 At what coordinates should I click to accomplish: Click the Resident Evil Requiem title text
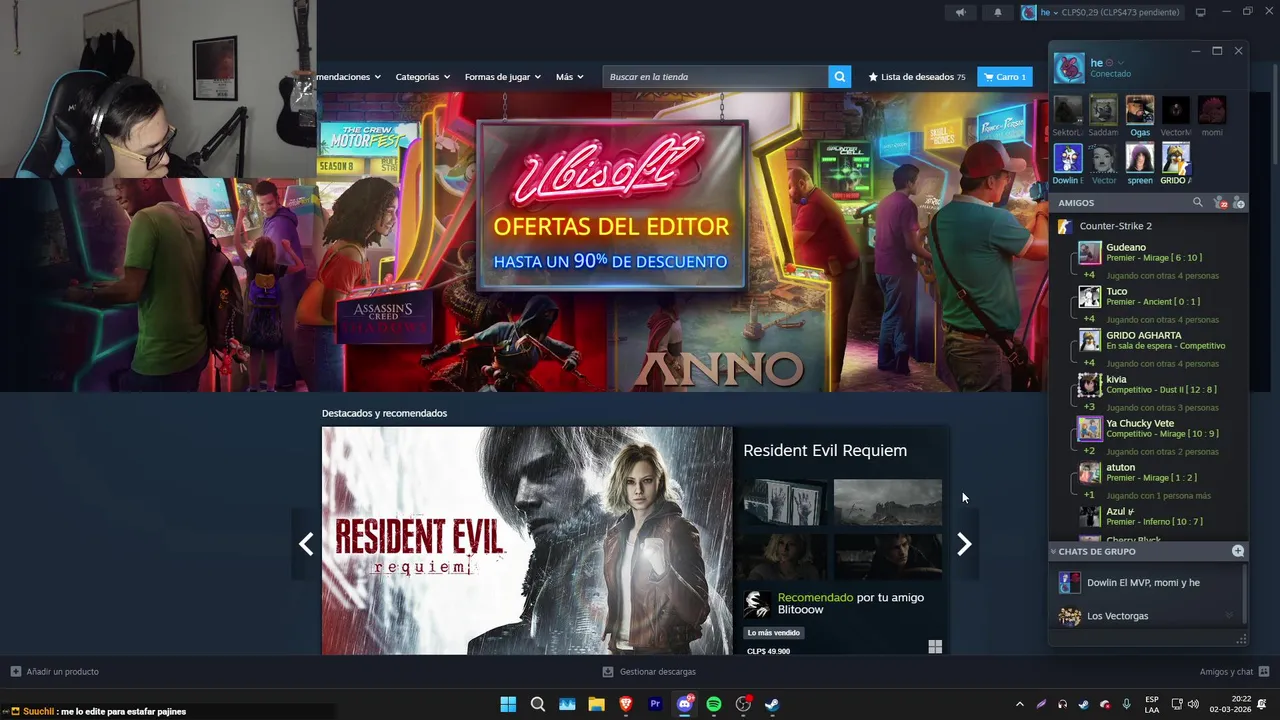(825, 451)
